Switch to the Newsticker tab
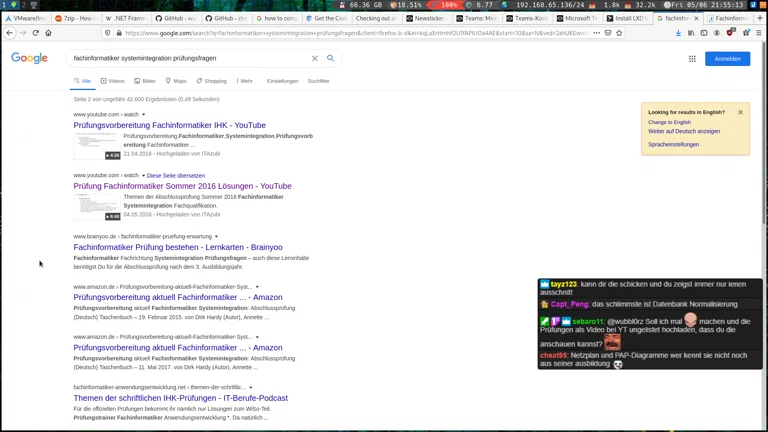This screenshot has height=432, width=768. 428,18
